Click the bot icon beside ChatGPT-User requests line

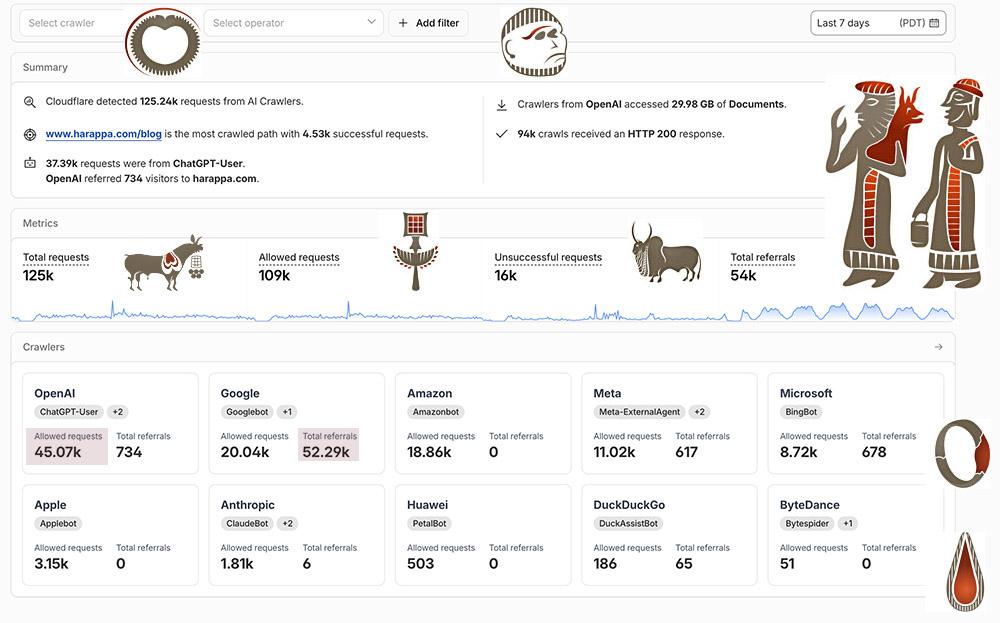(30, 163)
